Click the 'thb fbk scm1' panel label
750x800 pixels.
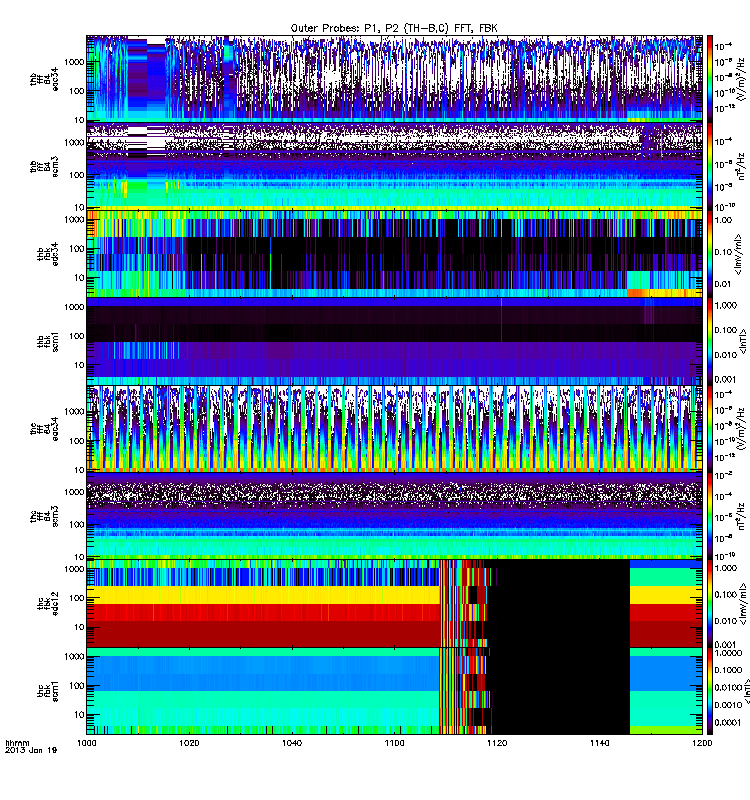point(48,341)
